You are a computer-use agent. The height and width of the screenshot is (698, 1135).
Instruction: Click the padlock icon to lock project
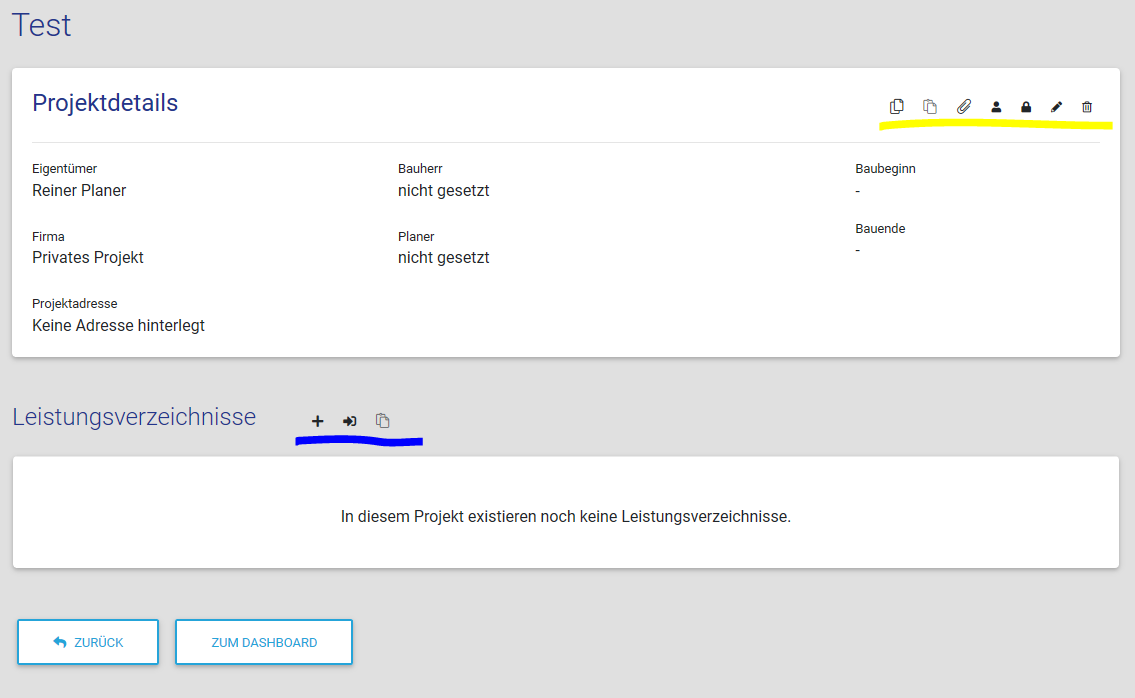click(1026, 107)
